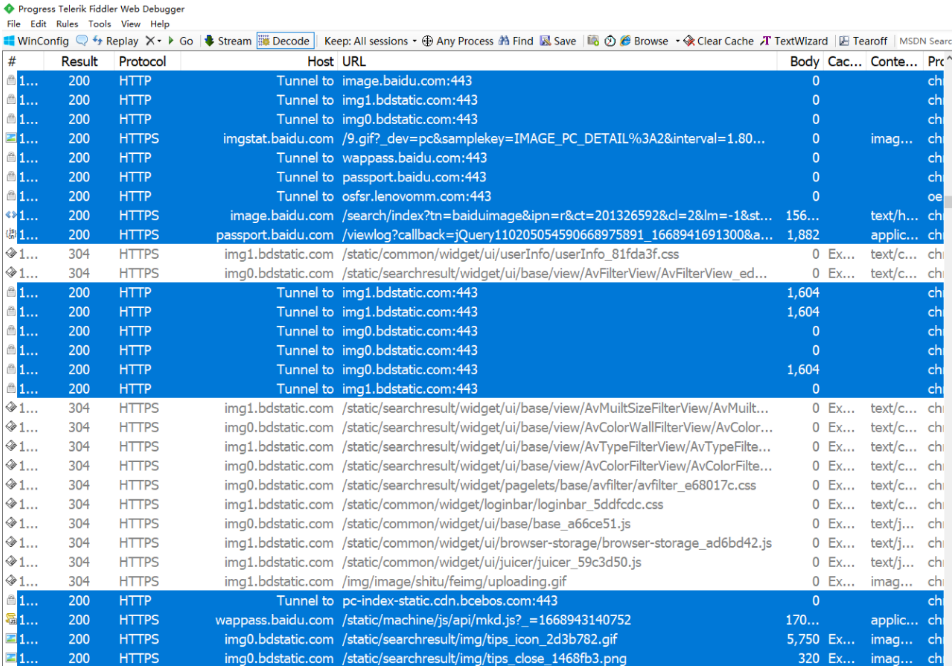Viewport: 952px width, 670px height.
Task: Click the lock icon of pc-index-static.cdn.bcebos.com row
Action: 10,600
